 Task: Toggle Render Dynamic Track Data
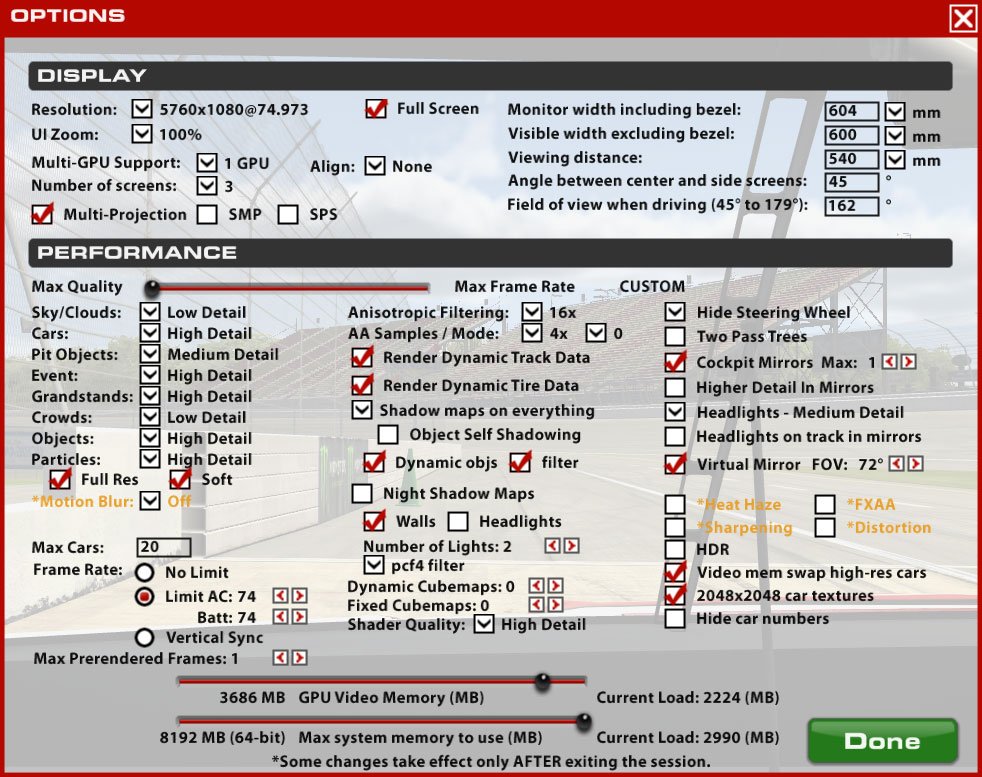362,357
